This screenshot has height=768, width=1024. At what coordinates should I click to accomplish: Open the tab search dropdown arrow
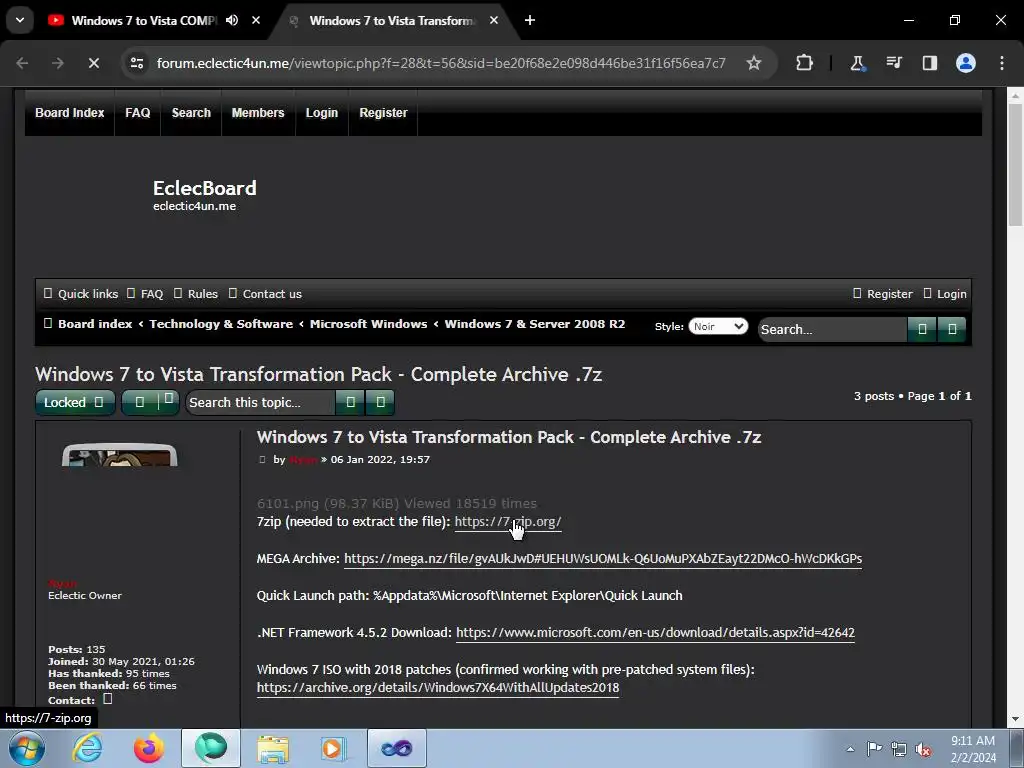20,20
